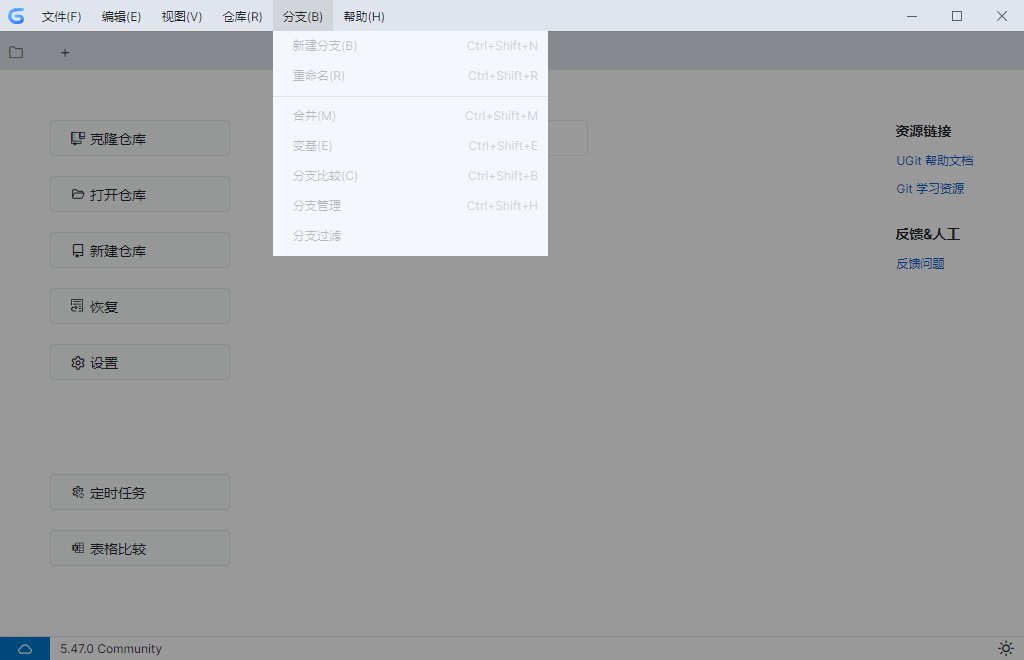Select 分支过滤 menu entry

[410, 236]
